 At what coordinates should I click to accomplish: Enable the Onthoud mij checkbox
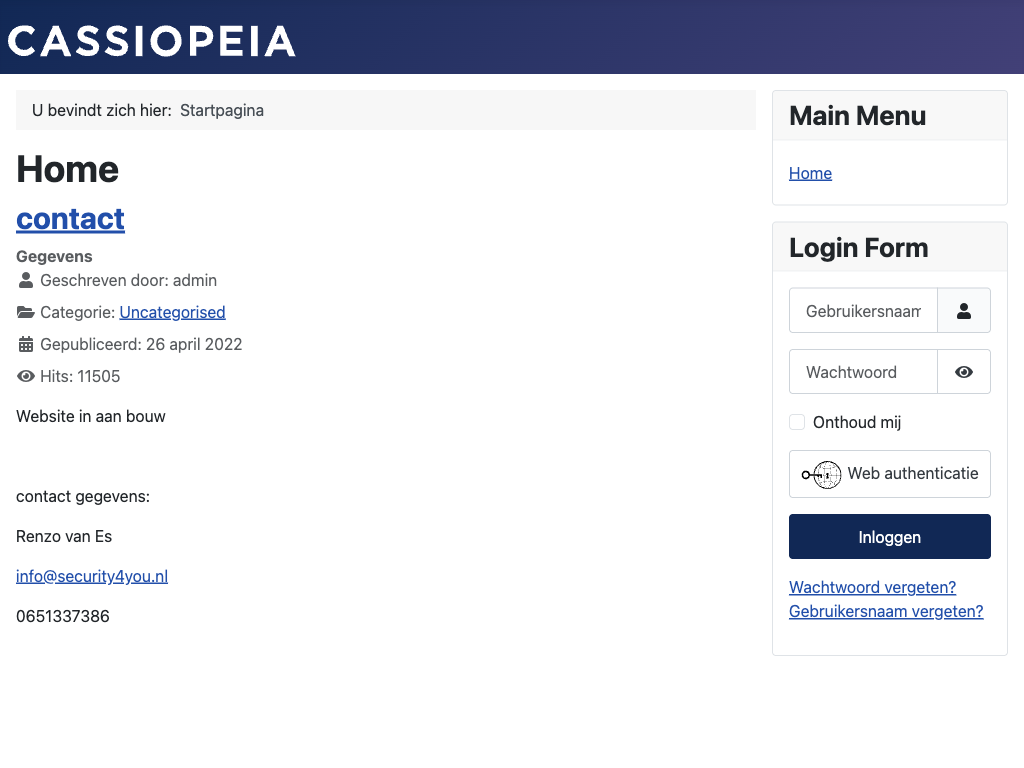pyautogui.click(x=797, y=422)
